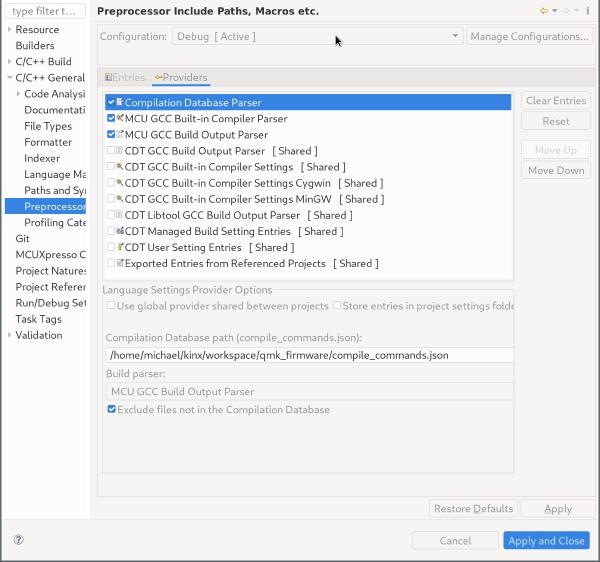Select File Types in the tree
The width and height of the screenshot is (600, 562).
pos(48,126)
